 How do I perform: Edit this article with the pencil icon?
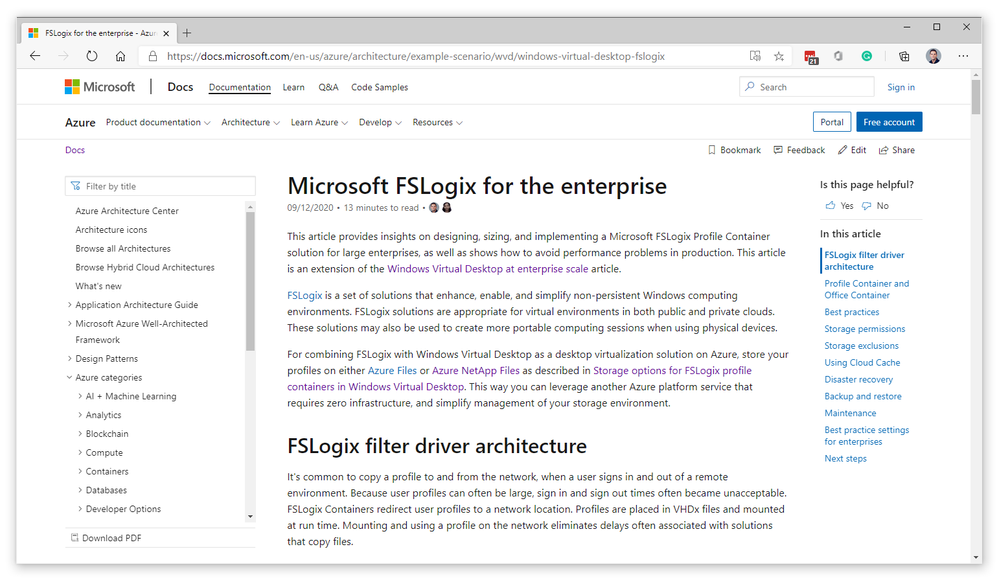pos(852,150)
